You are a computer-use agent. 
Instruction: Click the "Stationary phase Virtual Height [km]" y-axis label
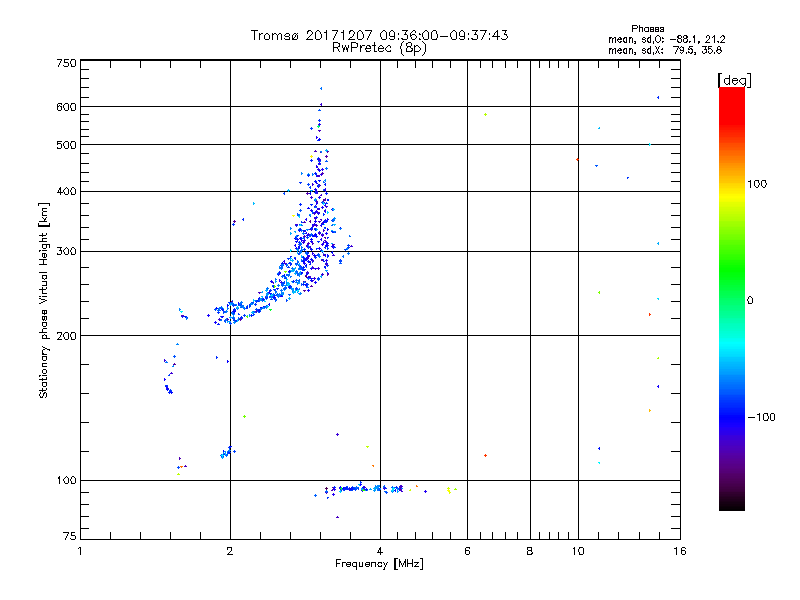click(x=44, y=300)
